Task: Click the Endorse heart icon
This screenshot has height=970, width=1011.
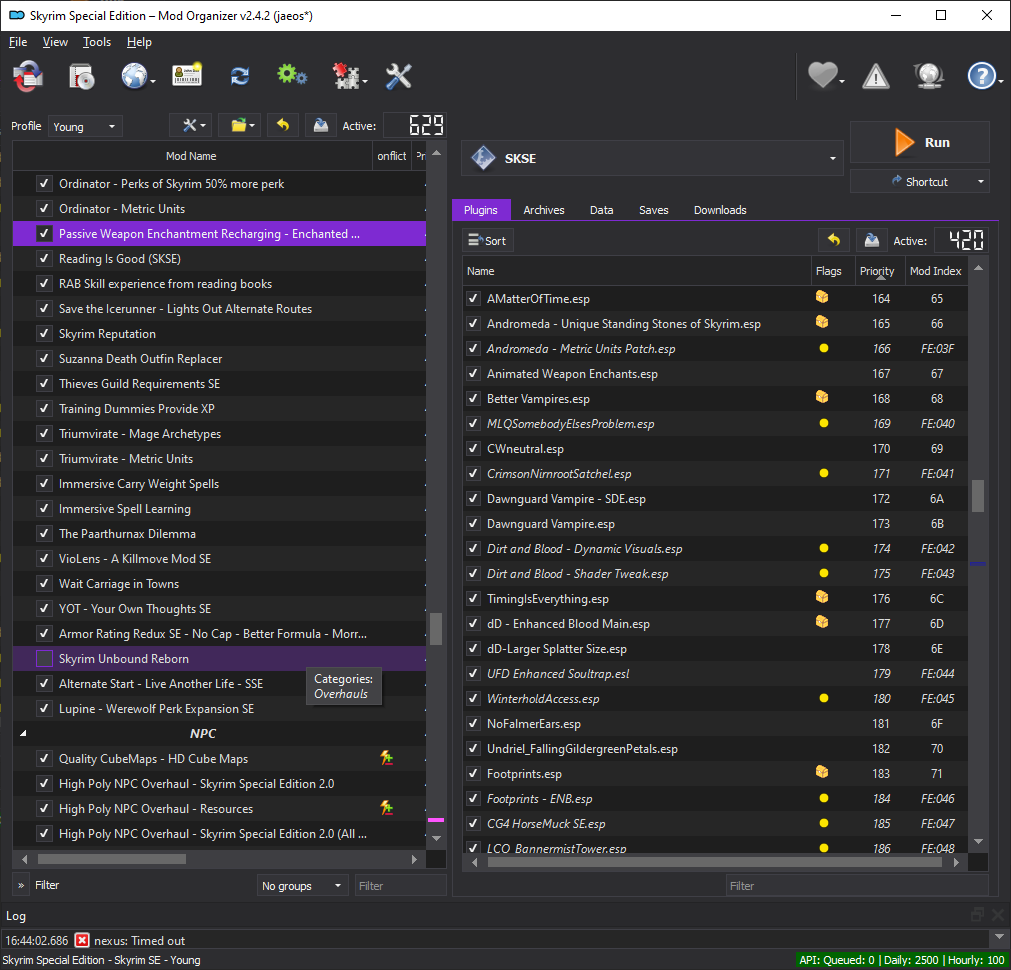Action: pyautogui.click(x=823, y=75)
